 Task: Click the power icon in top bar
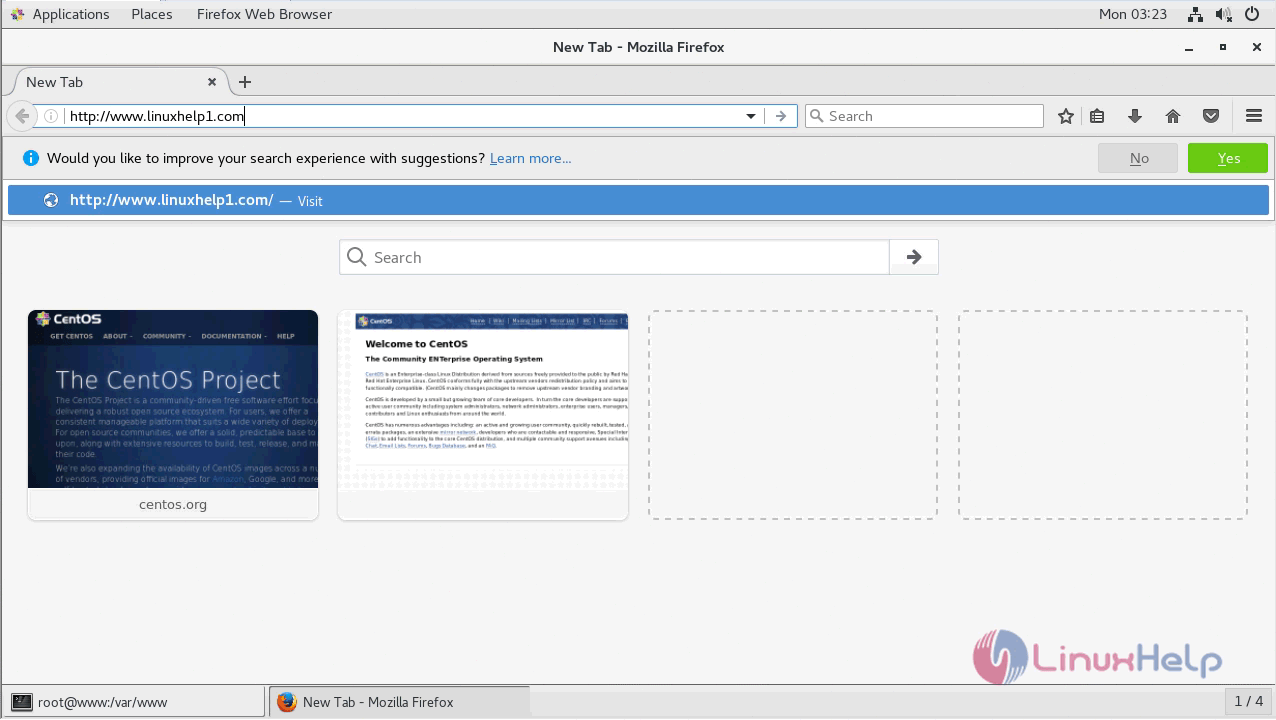[1252, 14]
